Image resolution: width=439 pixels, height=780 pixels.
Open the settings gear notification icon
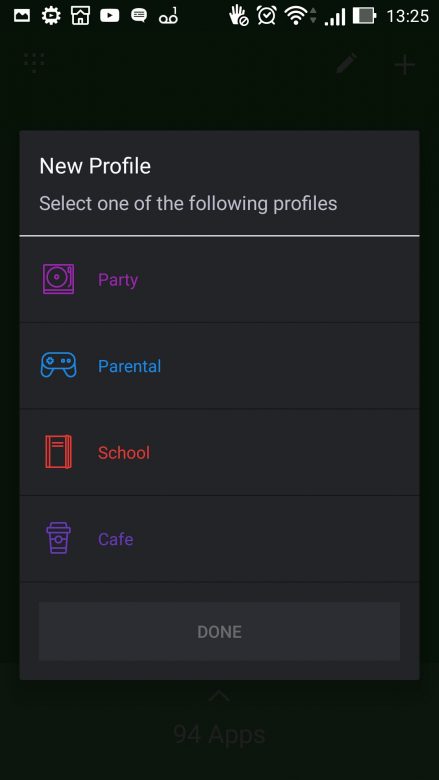50,16
